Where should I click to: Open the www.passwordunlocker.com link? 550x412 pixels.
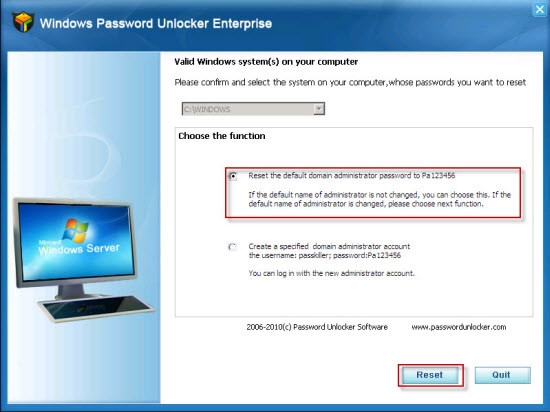[x=459, y=327]
